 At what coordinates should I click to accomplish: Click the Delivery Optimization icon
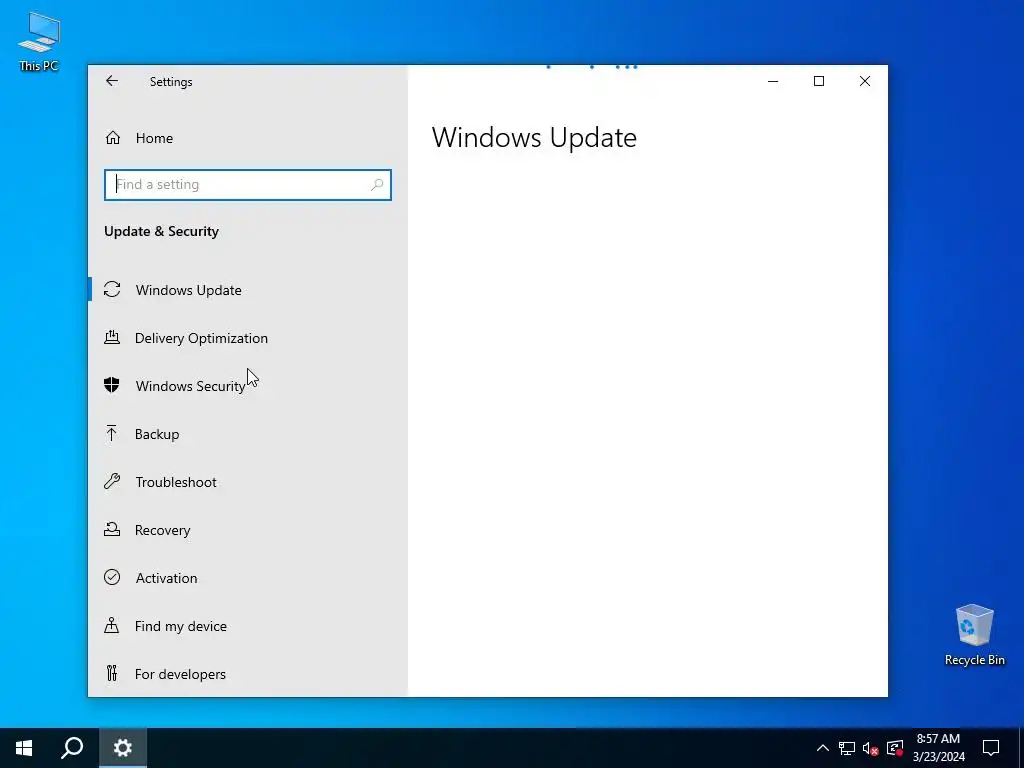[112, 337]
